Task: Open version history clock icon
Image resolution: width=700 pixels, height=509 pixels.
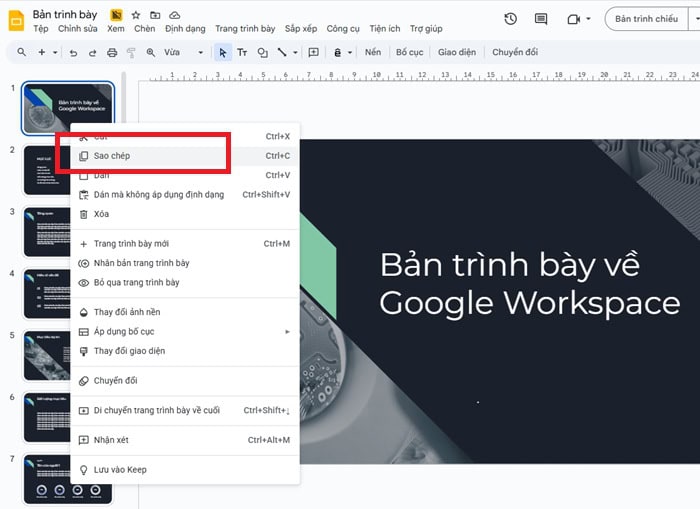Action: [511, 19]
